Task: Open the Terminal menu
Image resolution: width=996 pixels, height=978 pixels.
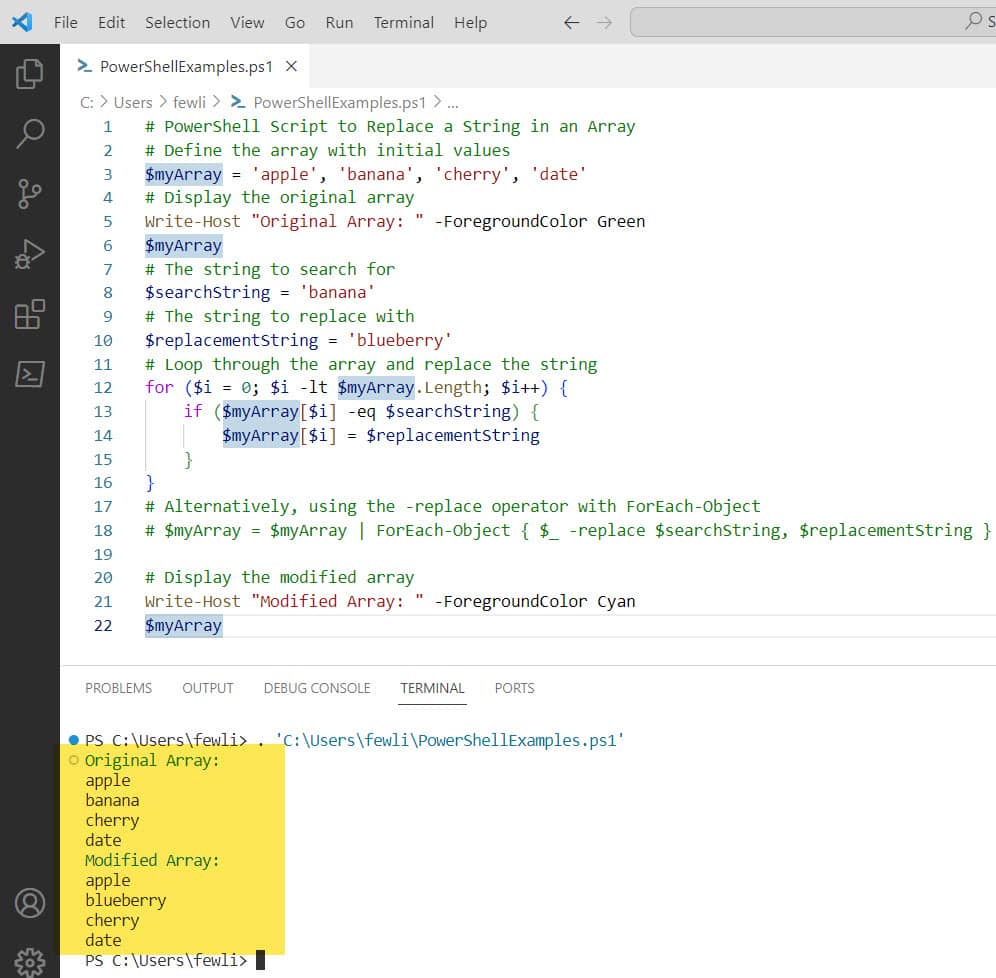Action: point(403,22)
